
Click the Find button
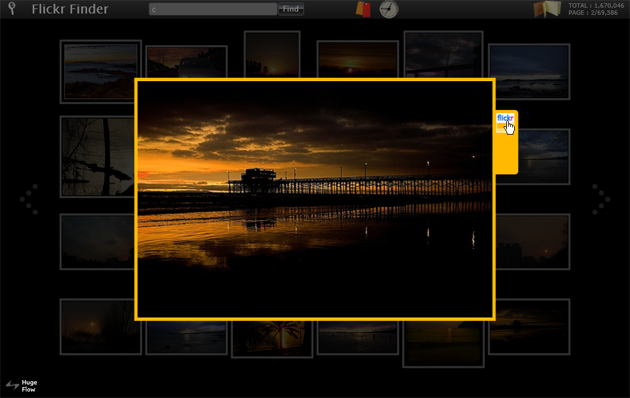pyautogui.click(x=291, y=9)
